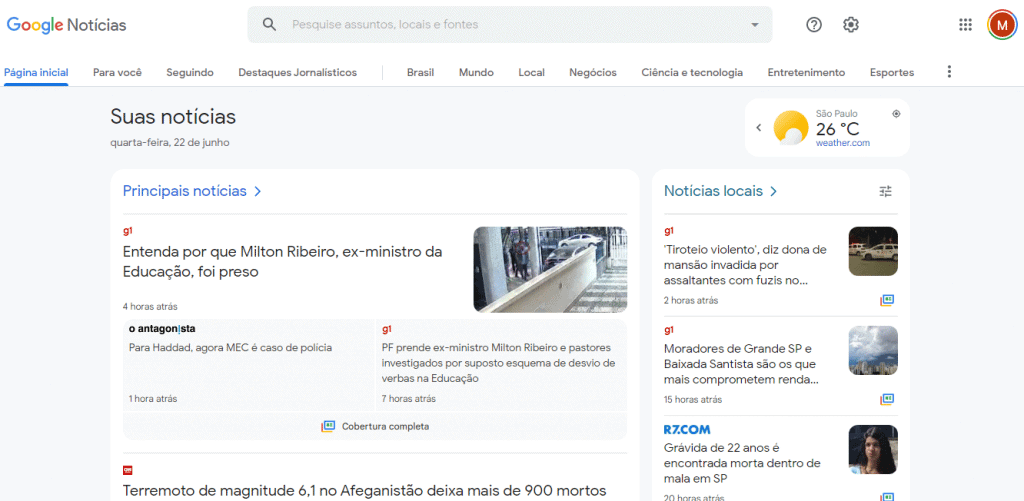Image resolution: width=1024 pixels, height=501 pixels.
Task: Select the Página inicial tab
Action: coord(36,73)
